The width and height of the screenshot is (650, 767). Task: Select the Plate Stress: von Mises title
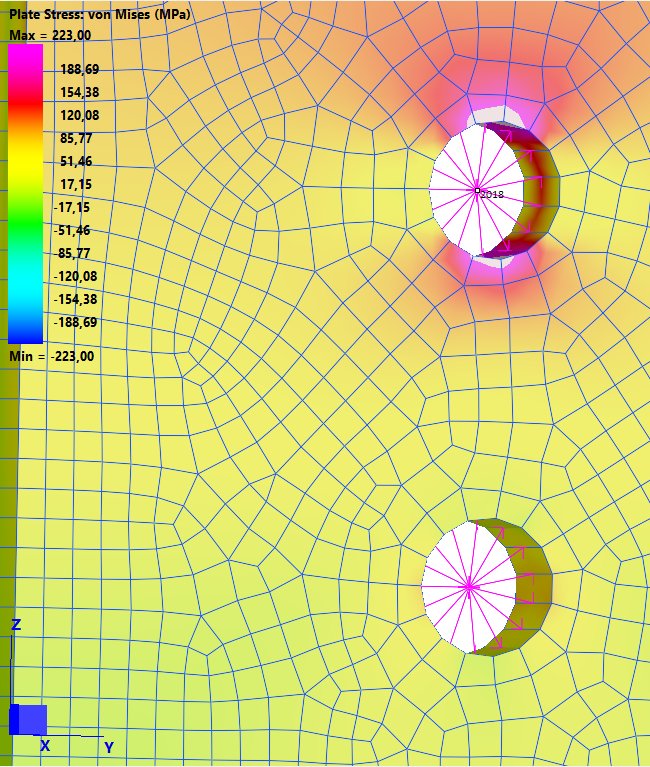[x=100, y=15]
